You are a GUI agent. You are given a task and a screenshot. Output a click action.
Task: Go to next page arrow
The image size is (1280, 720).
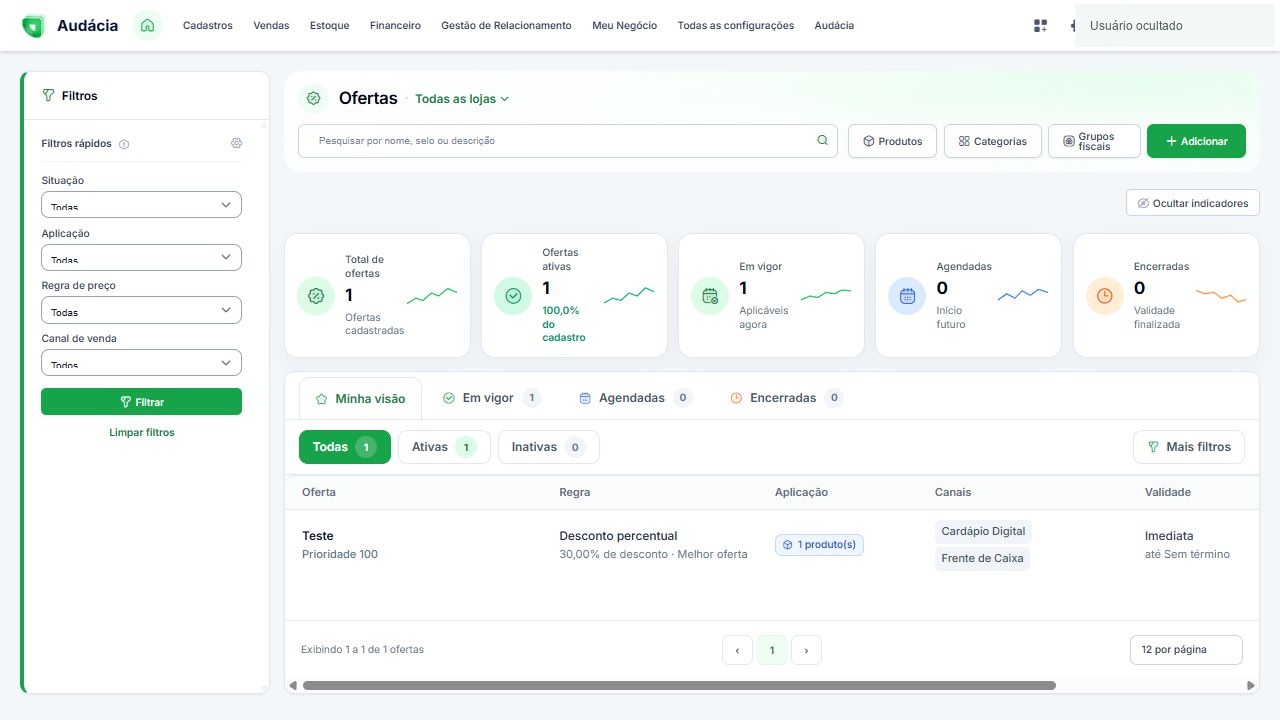[806, 650]
